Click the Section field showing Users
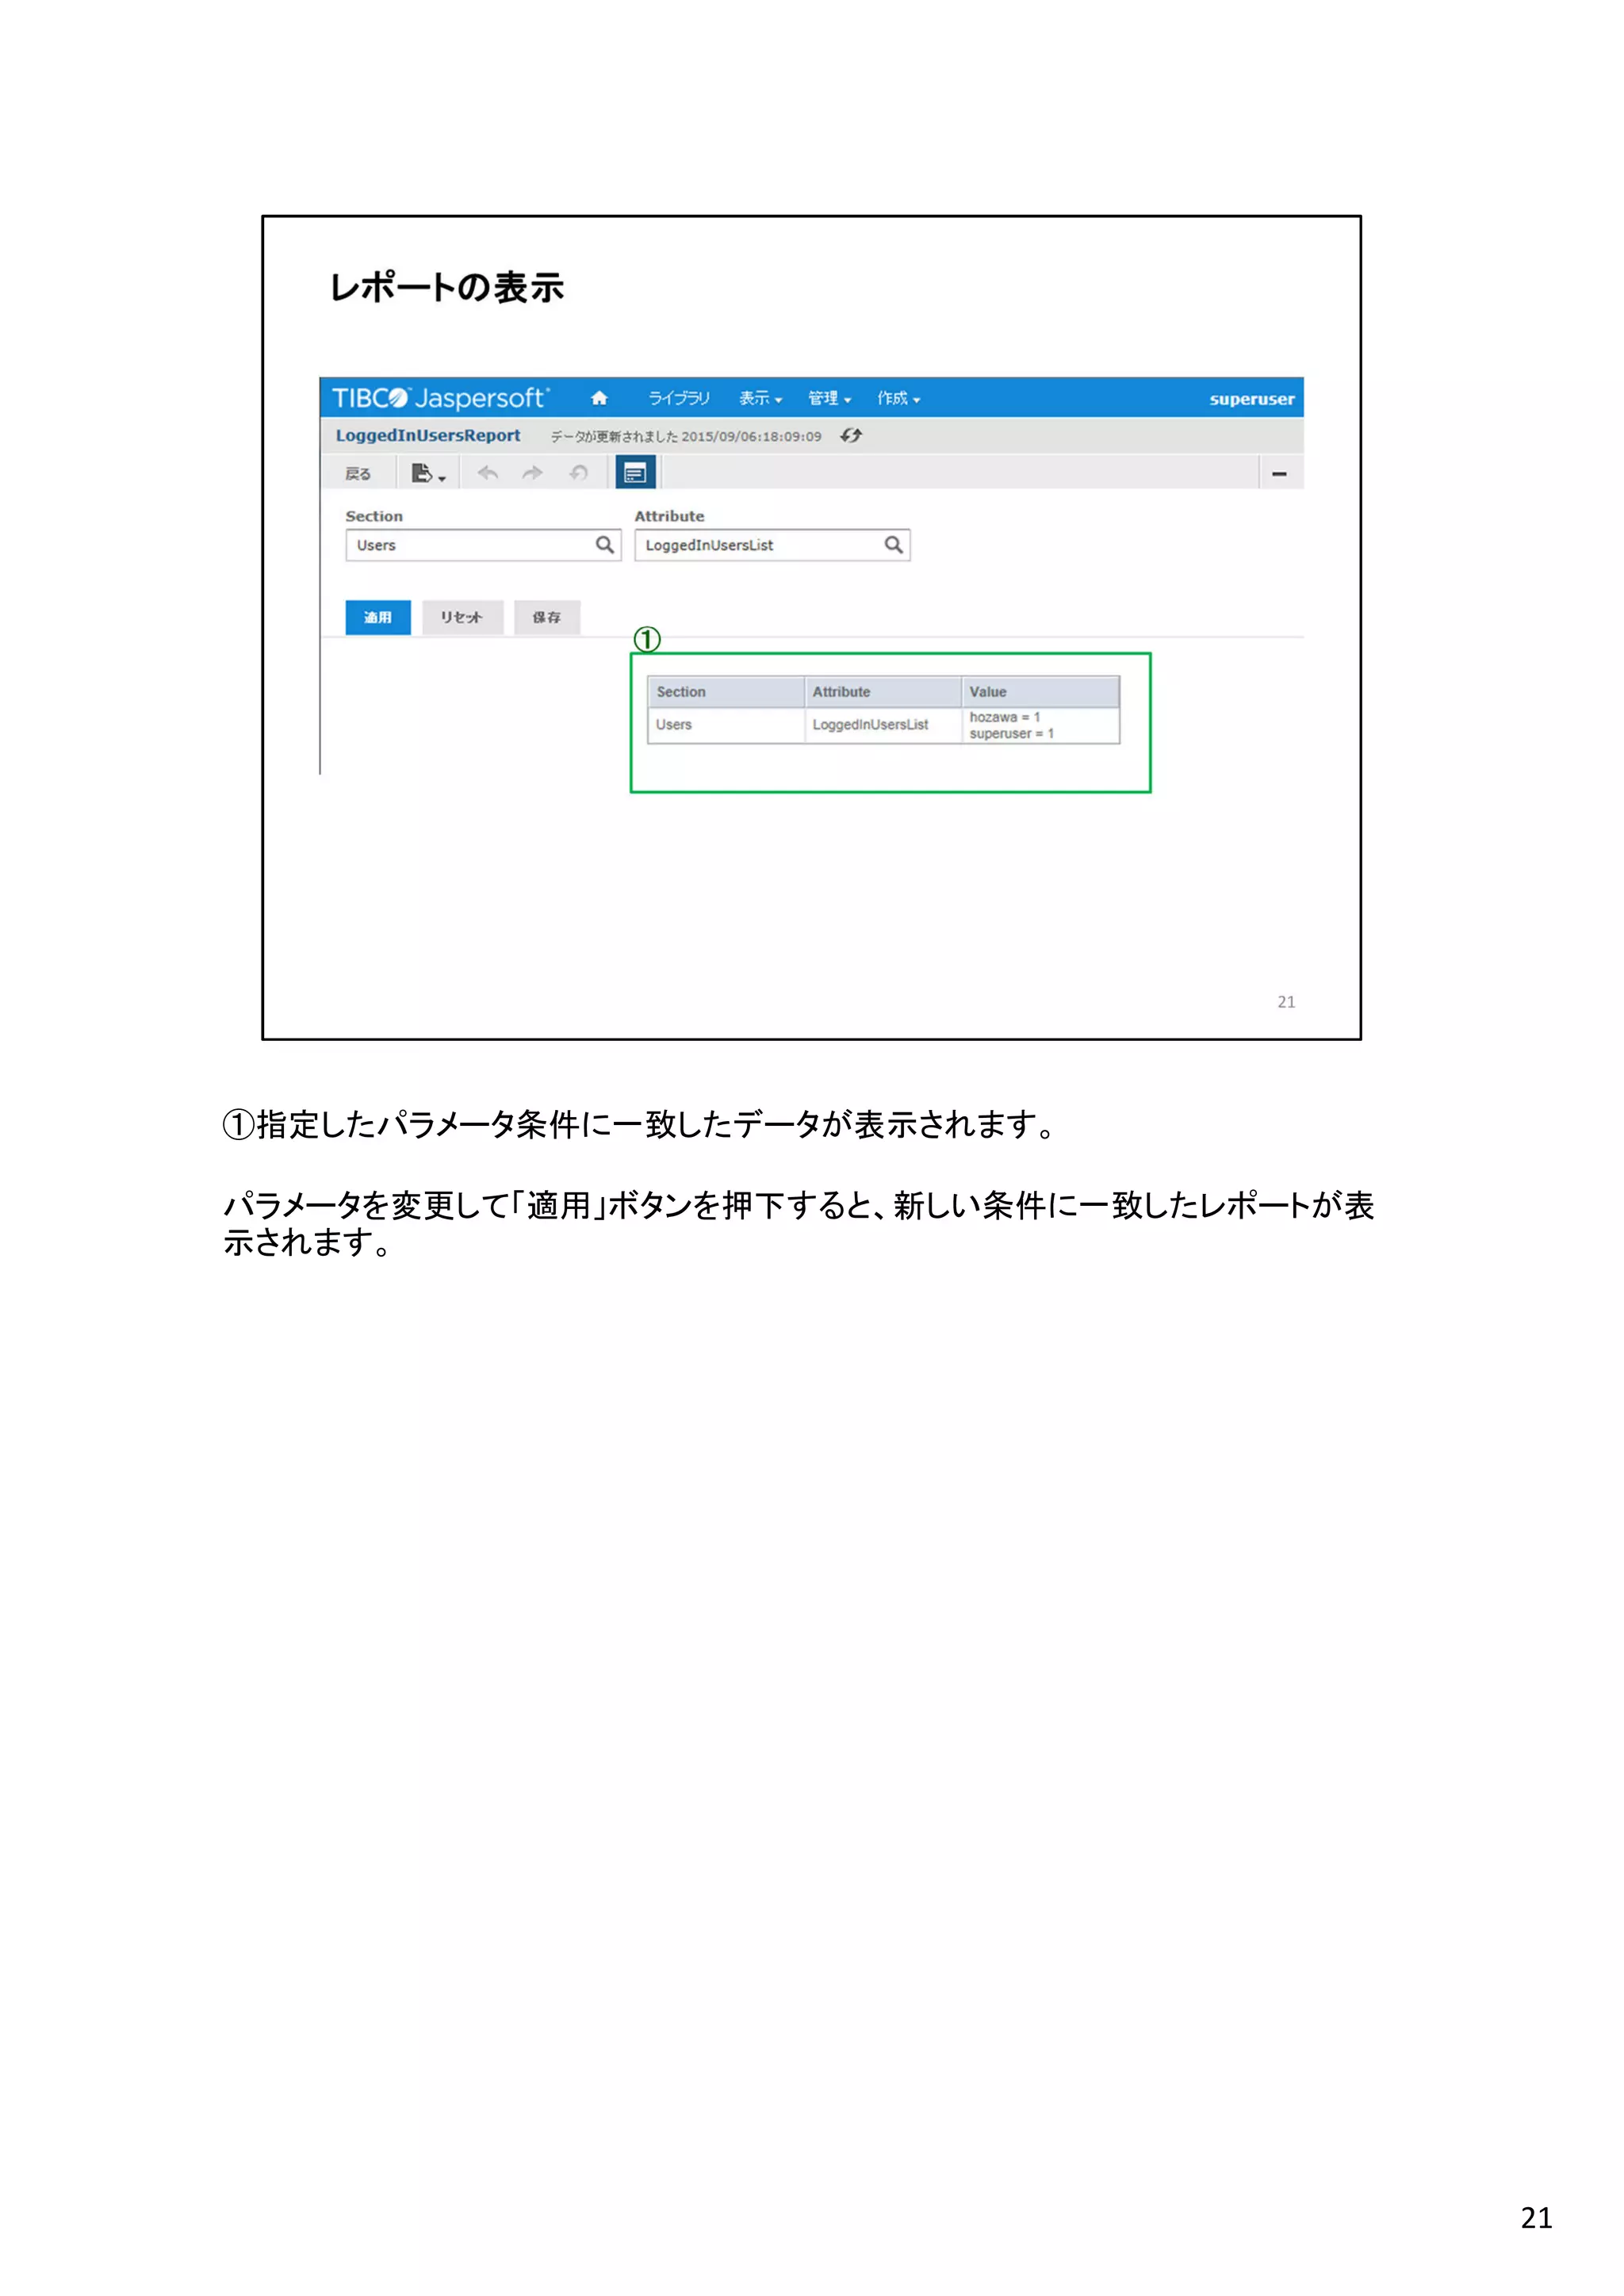 [x=483, y=545]
